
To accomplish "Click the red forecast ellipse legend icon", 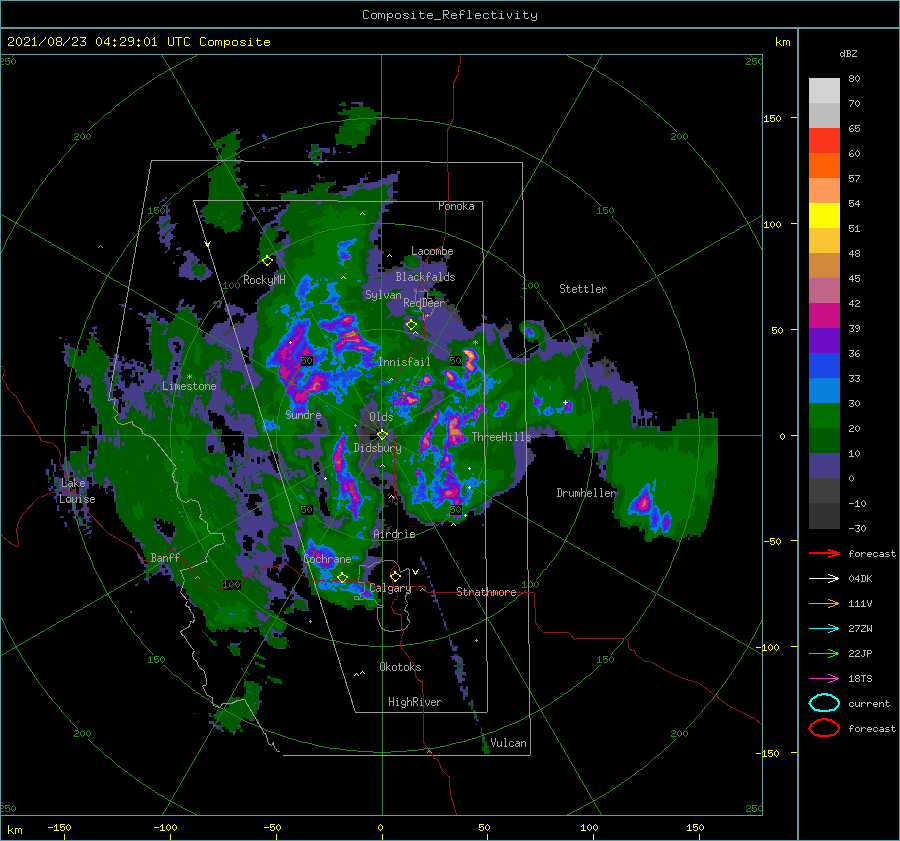I will pos(824,728).
